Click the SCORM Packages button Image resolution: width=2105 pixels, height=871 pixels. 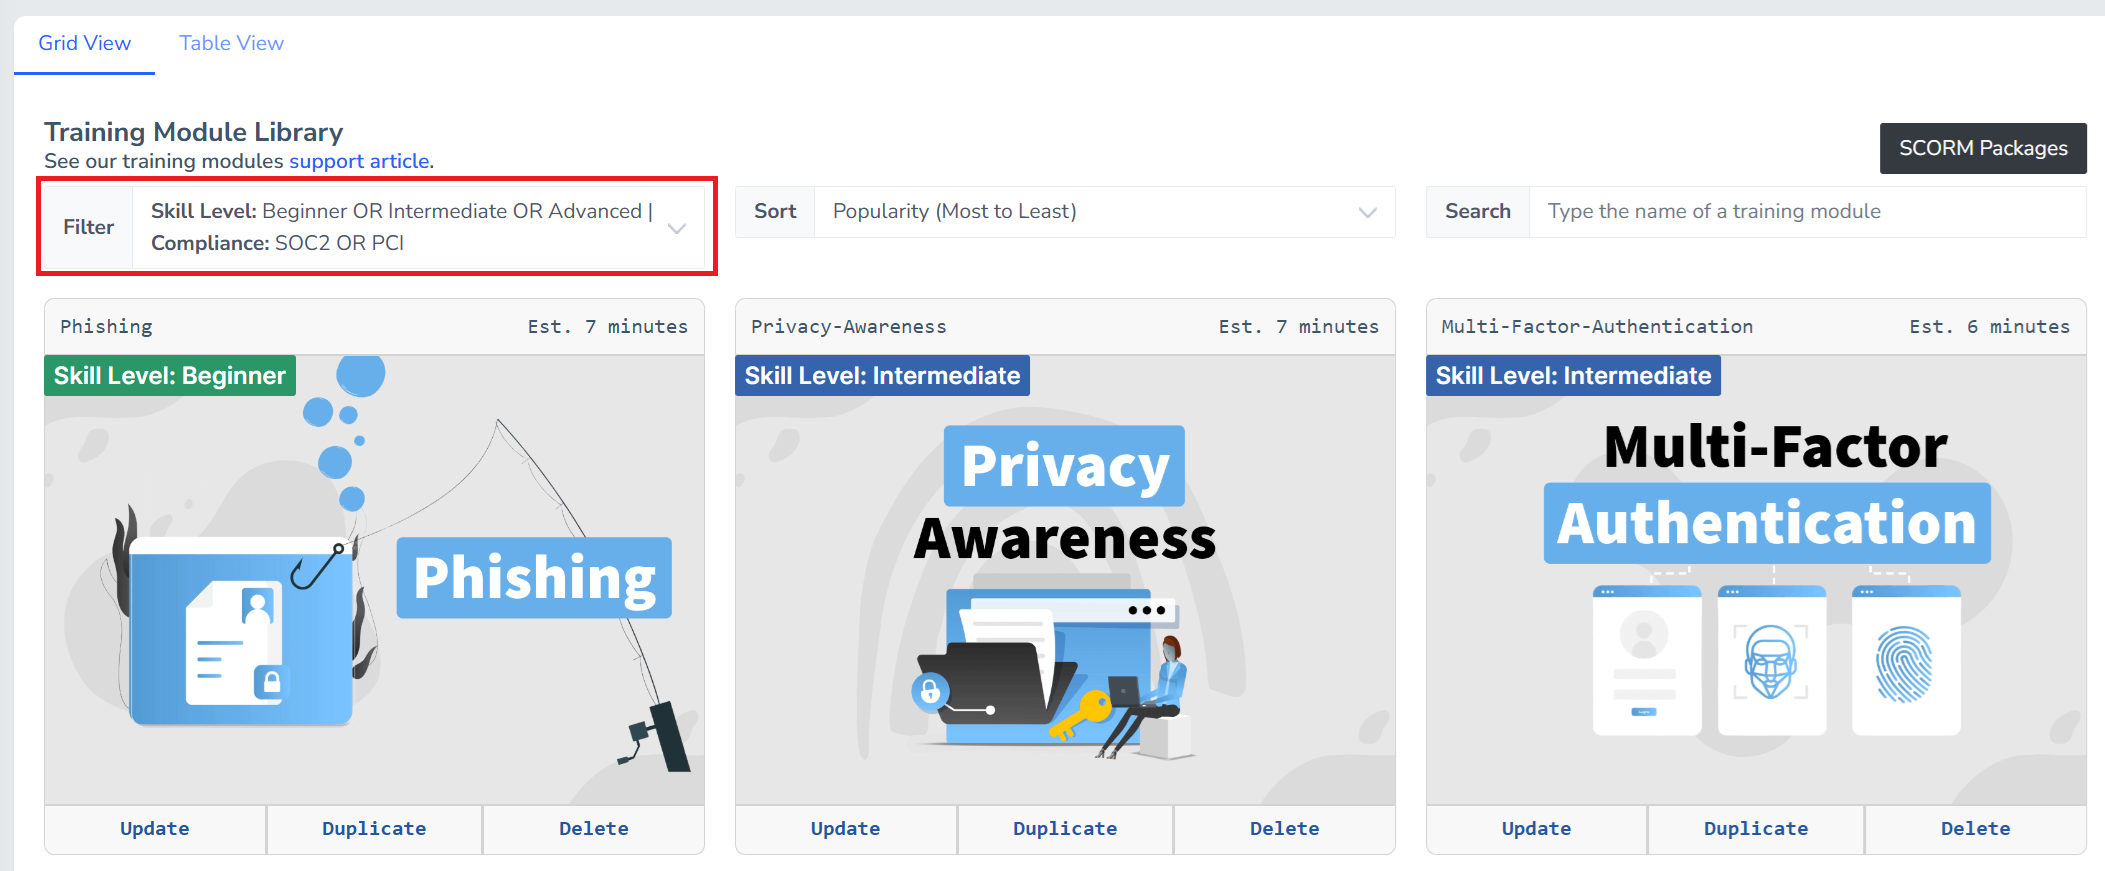[x=1982, y=148]
